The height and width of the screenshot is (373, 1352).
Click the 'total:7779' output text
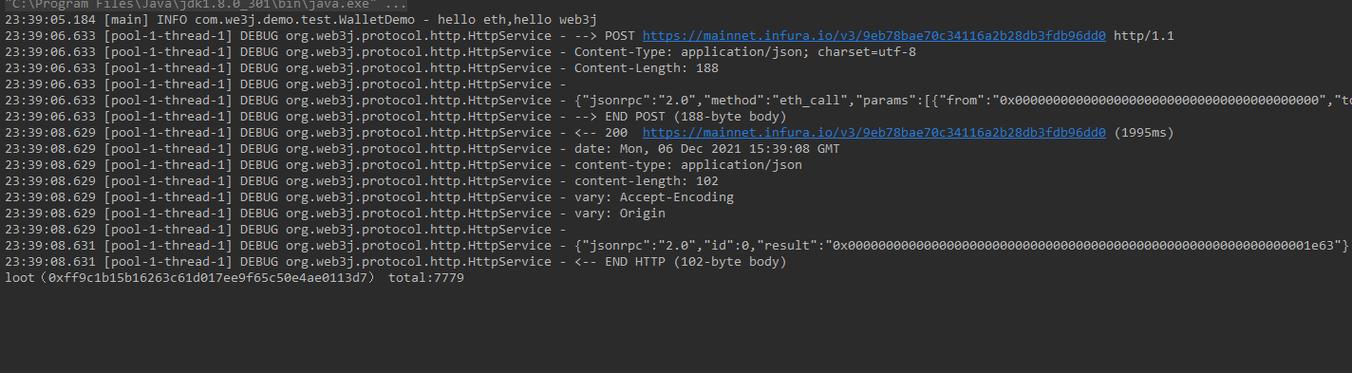[x=426, y=278]
